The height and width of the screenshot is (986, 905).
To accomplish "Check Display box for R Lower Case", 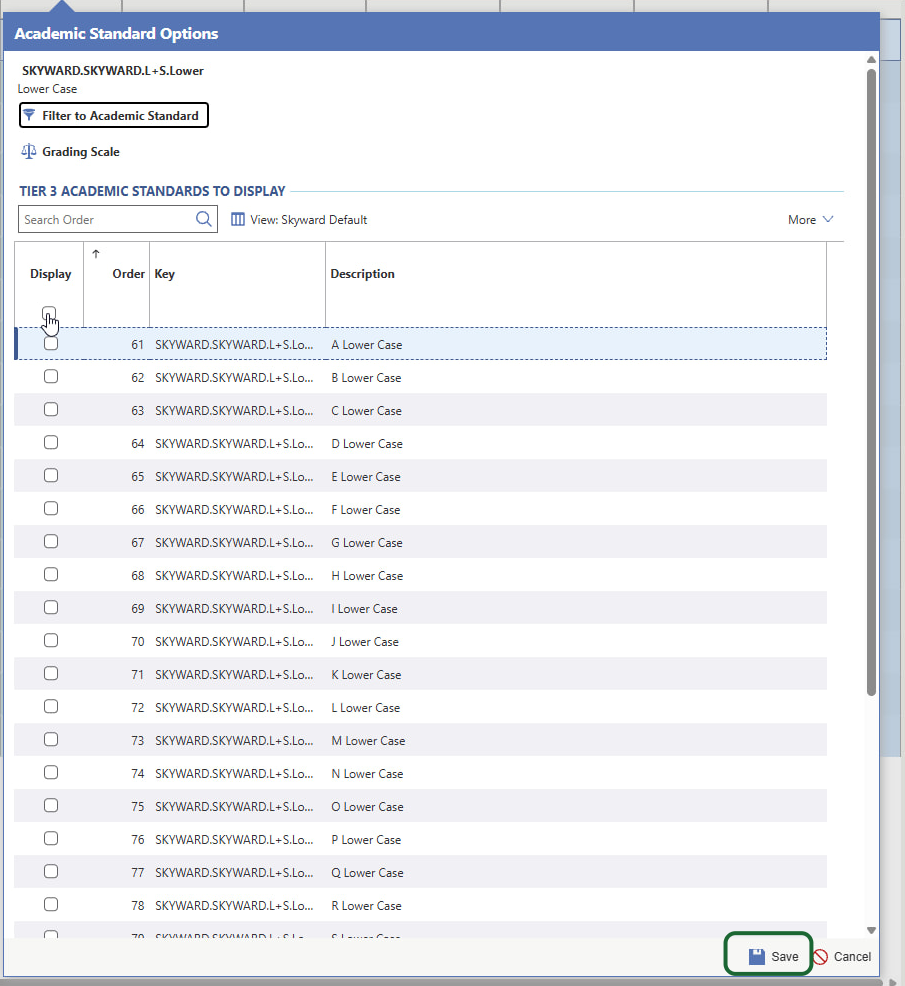I will coord(51,904).
